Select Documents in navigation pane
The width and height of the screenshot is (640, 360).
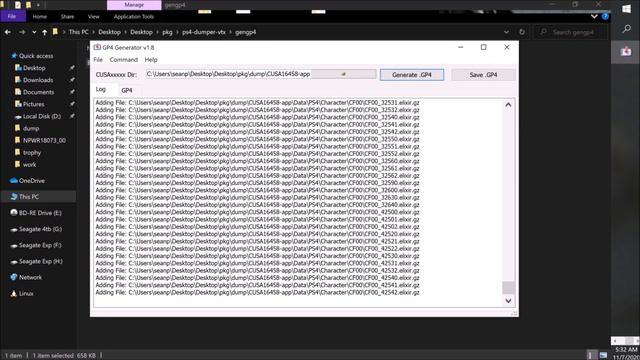[38, 92]
